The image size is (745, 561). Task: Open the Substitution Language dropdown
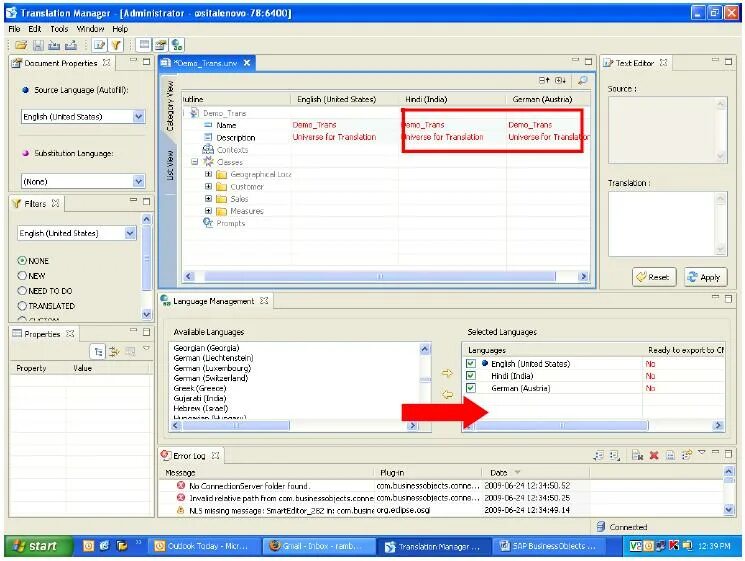(138, 181)
